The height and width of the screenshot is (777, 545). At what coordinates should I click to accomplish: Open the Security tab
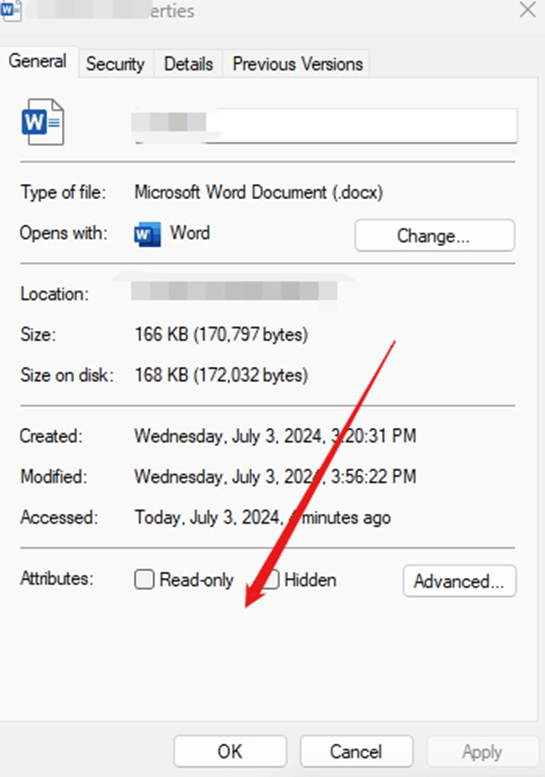pyautogui.click(x=115, y=64)
